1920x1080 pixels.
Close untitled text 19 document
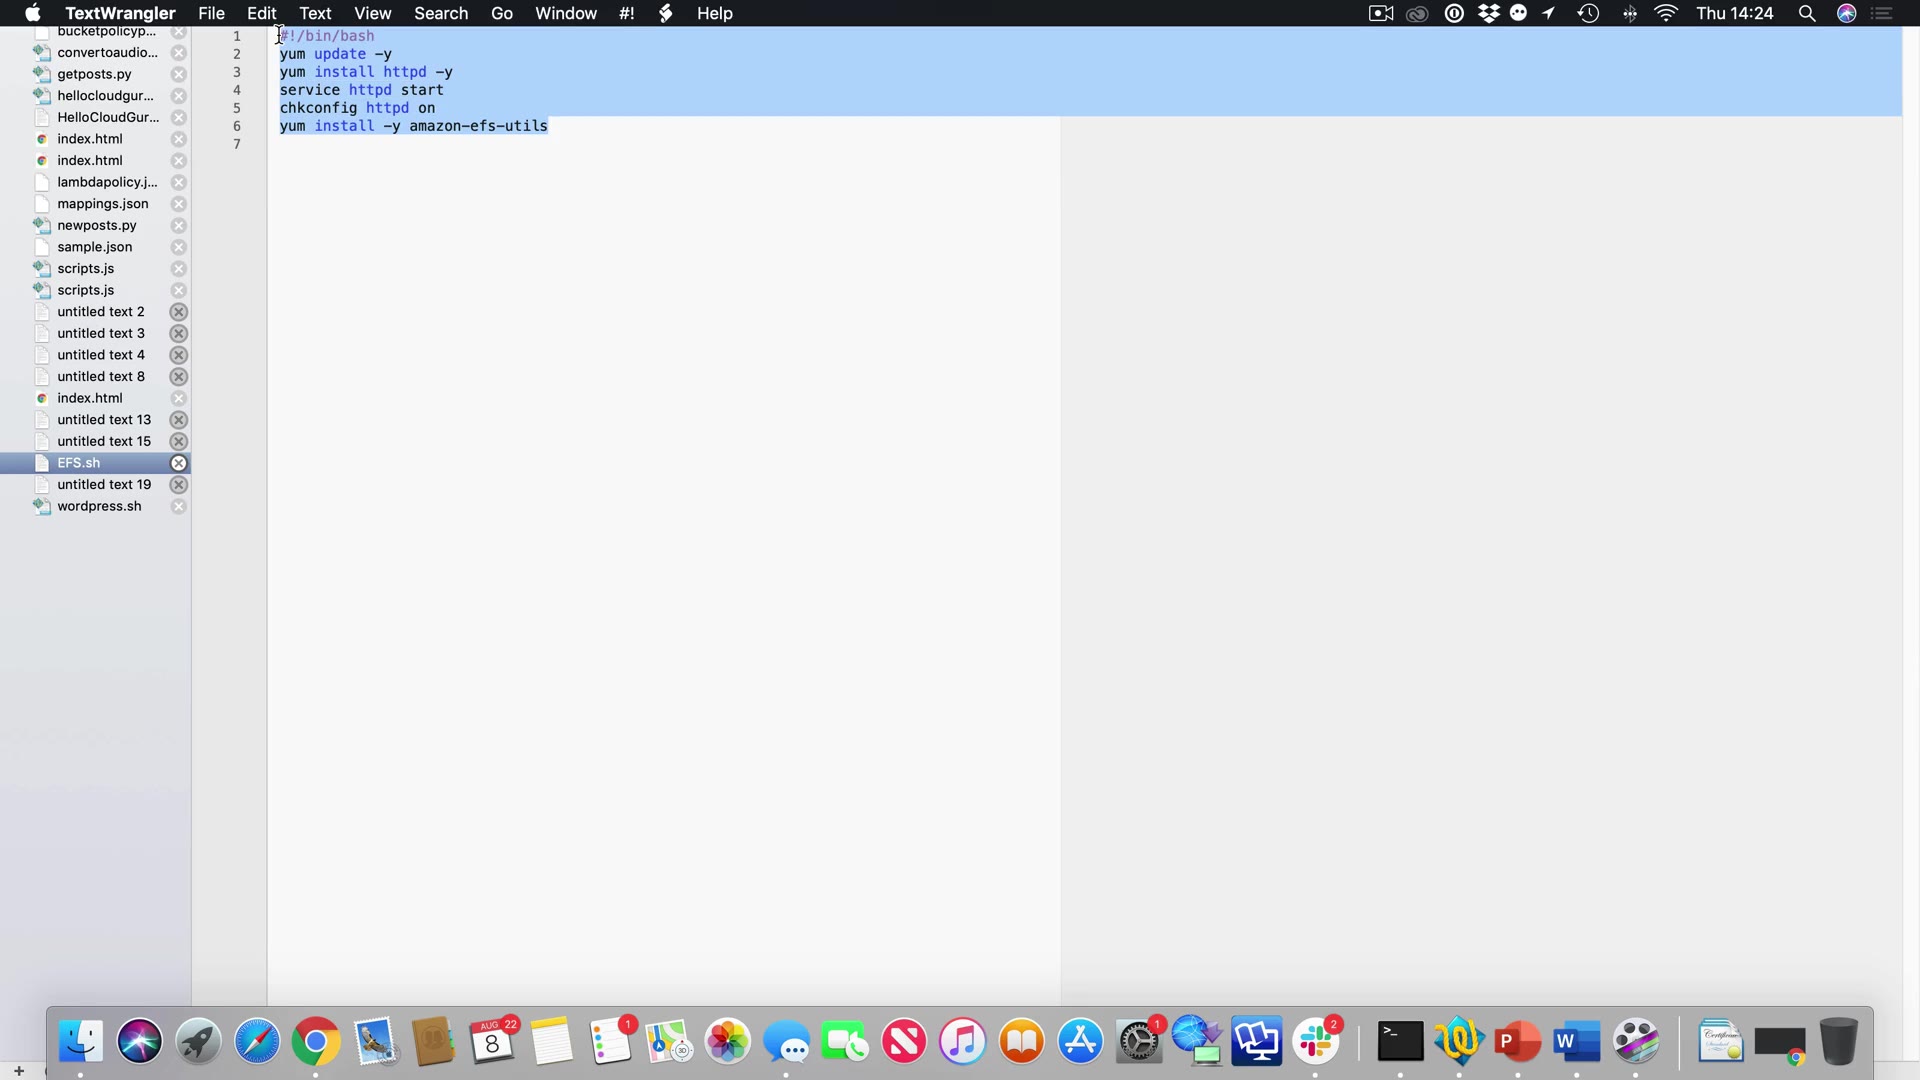(x=178, y=485)
